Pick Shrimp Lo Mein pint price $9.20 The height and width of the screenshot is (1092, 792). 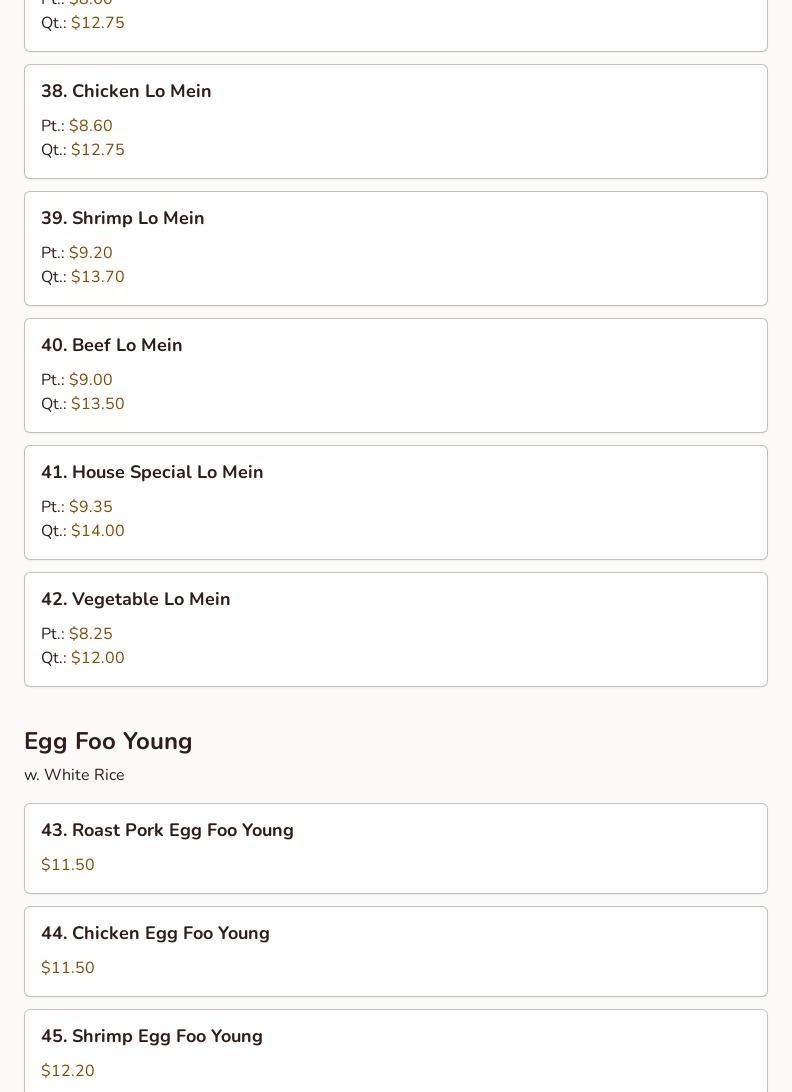point(90,253)
